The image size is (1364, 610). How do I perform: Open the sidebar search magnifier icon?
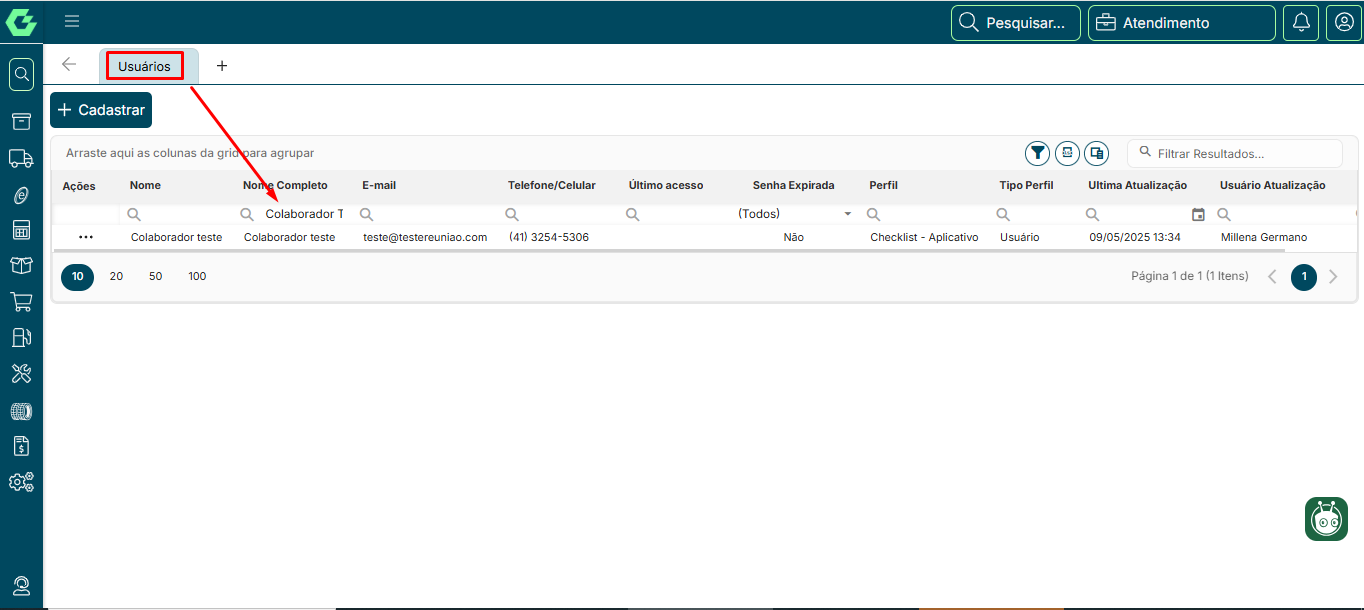click(21, 74)
